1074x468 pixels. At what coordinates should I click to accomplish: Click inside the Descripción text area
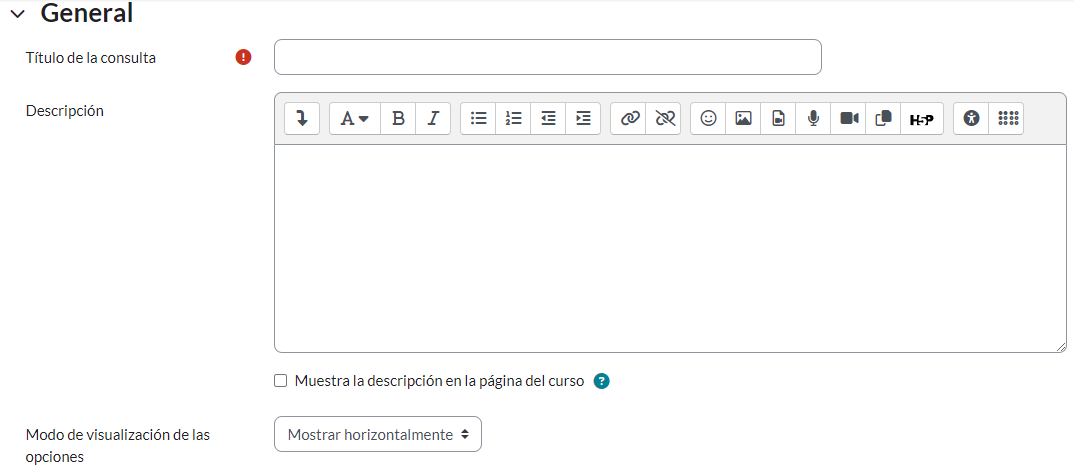pyautogui.click(x=670, y=248)
